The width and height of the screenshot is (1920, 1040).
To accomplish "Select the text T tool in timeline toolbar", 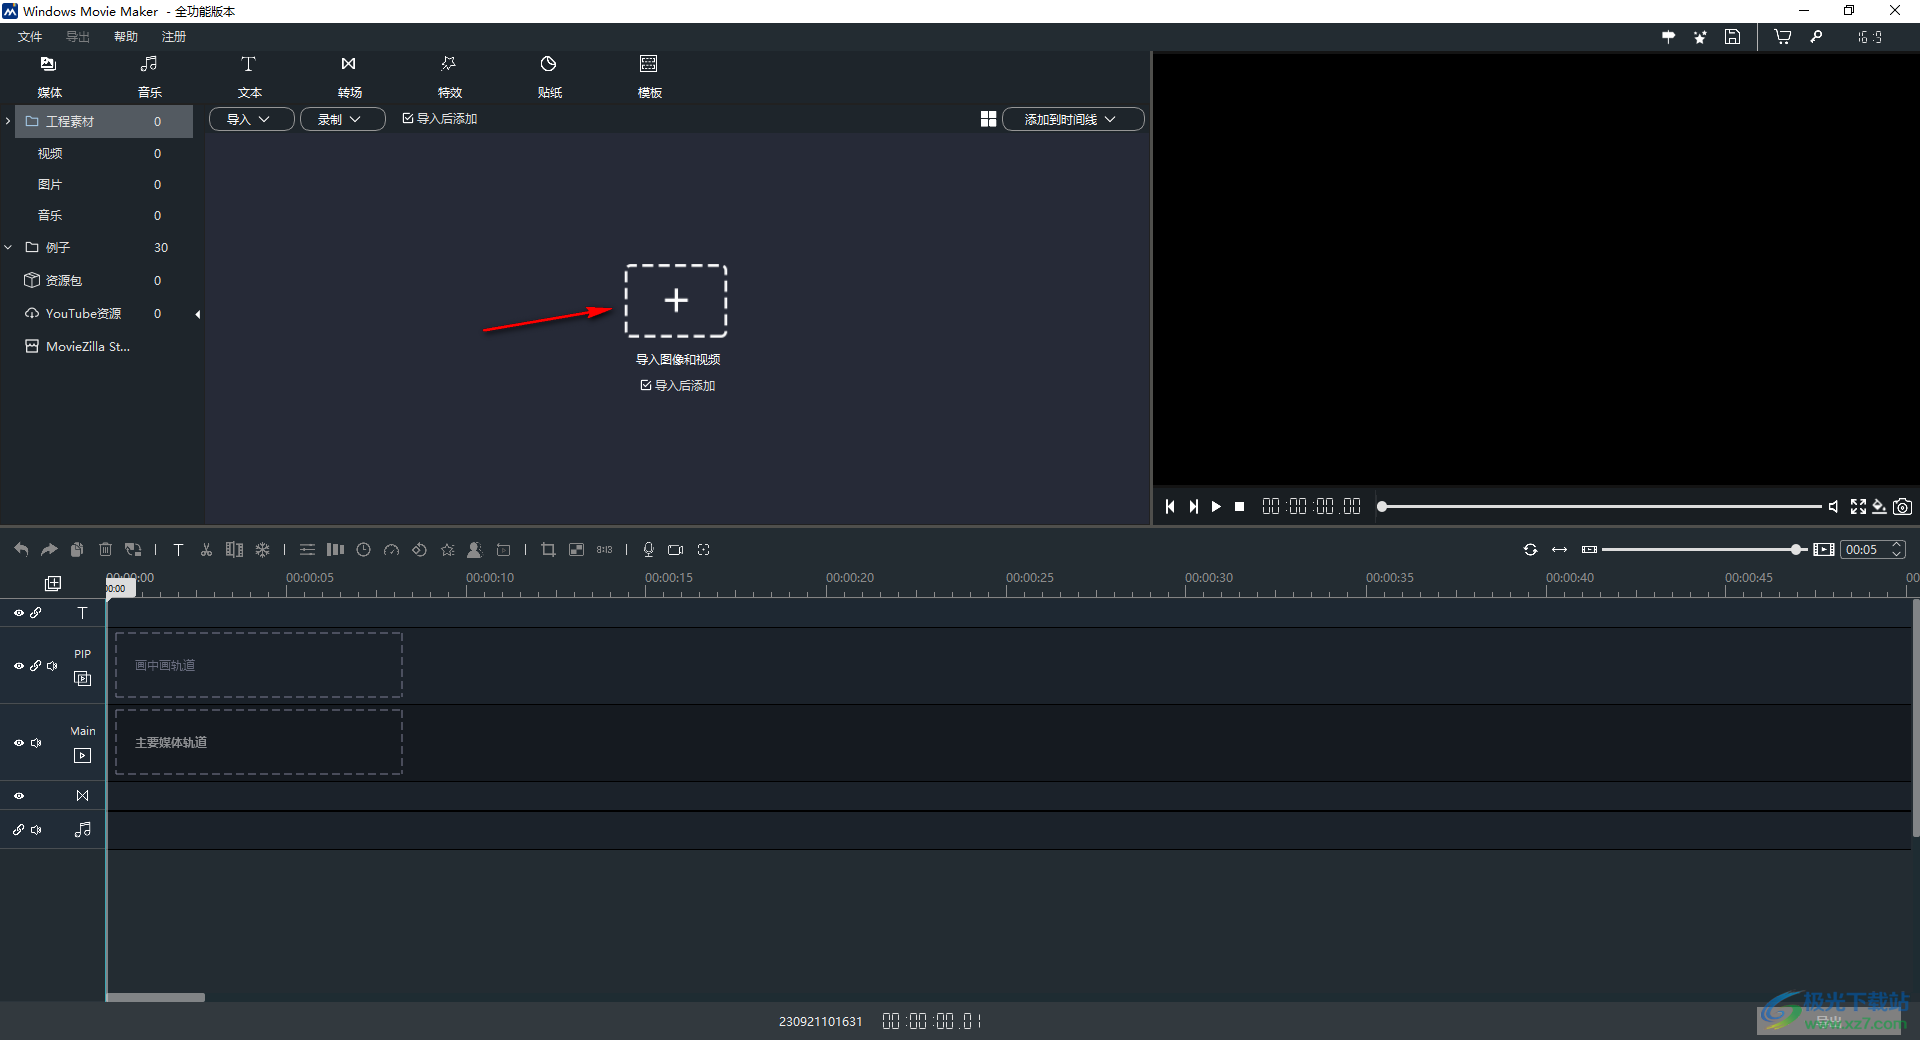I will click(178, 550).
